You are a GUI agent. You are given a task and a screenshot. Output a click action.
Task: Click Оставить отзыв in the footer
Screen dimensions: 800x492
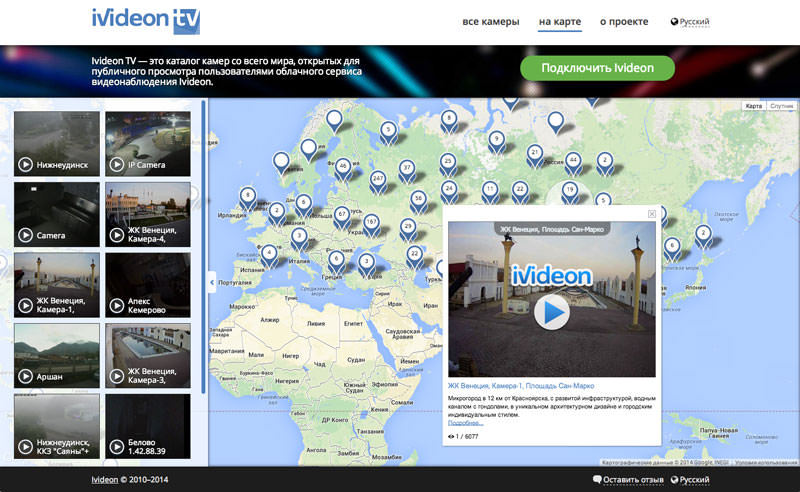coord(628,480)
